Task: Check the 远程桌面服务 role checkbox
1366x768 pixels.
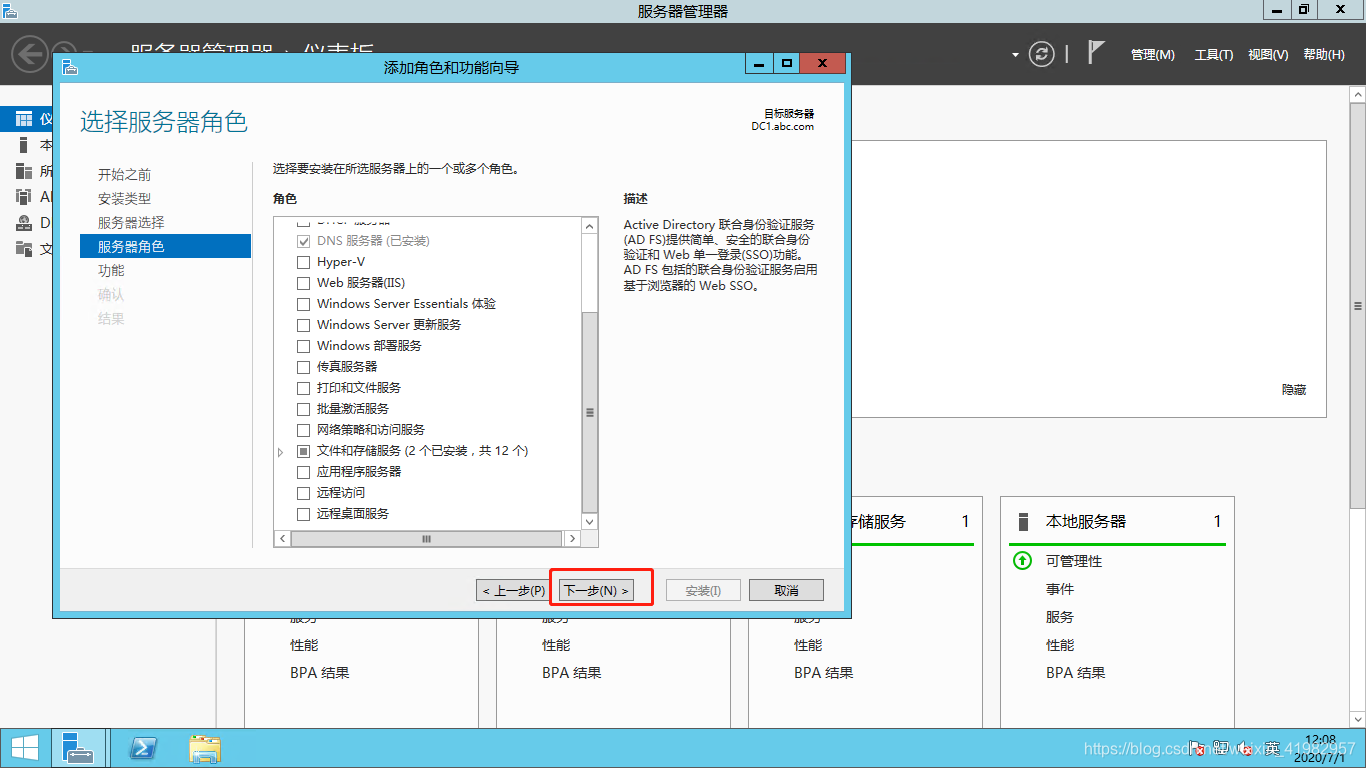Action: [x=304, y=514]
